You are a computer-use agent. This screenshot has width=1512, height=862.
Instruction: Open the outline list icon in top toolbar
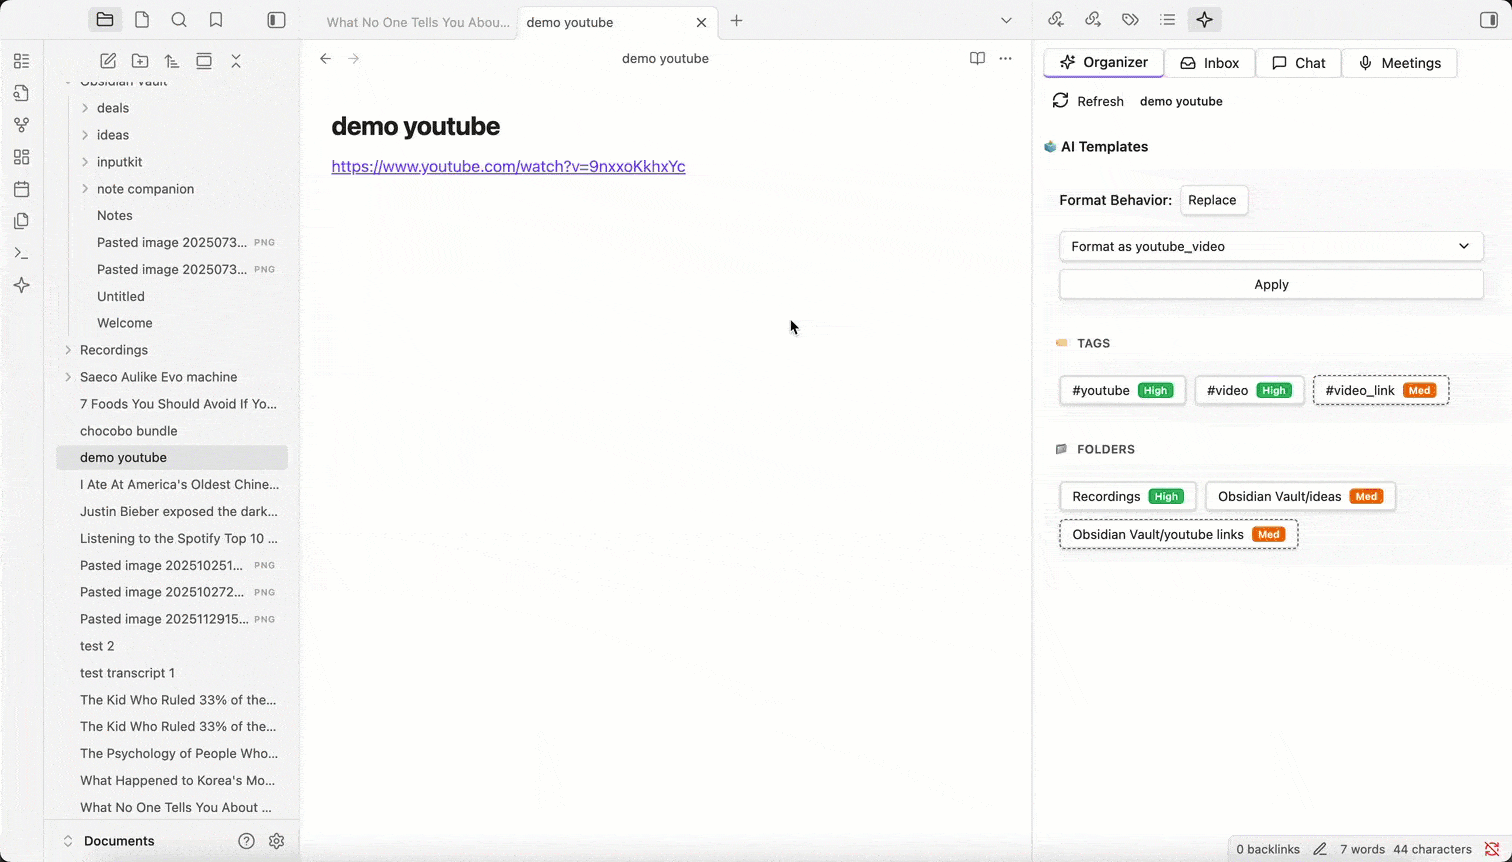pyautogui.click(x=1167, y=19)
